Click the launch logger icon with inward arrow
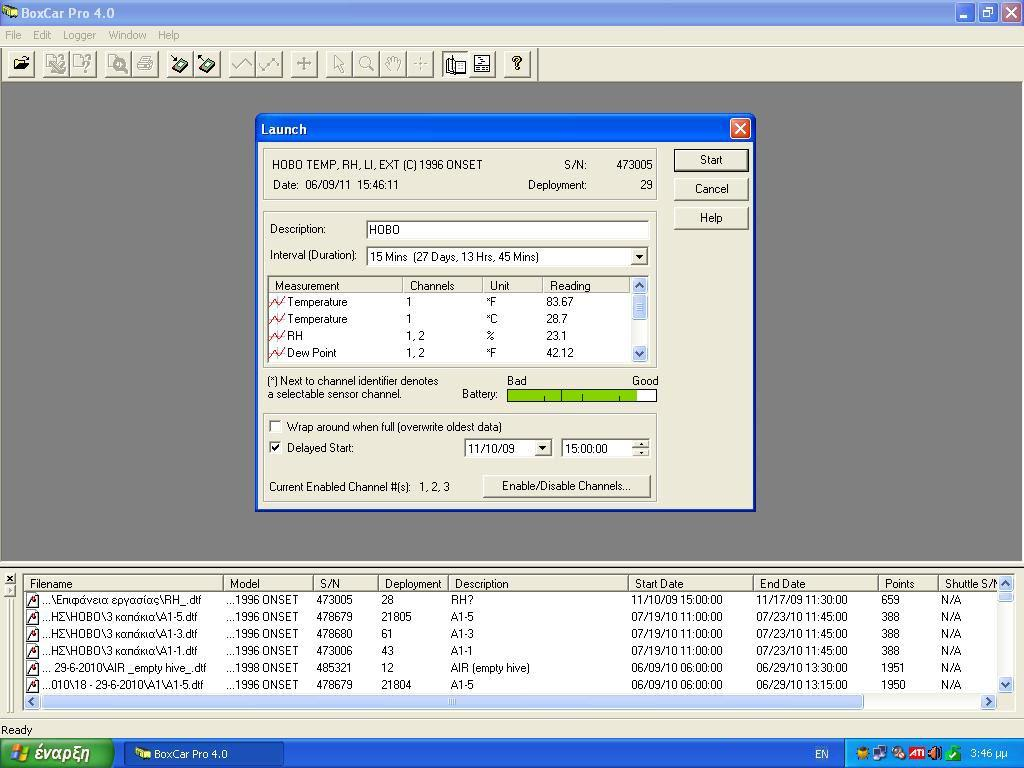 pyautogui.click(x=179, y=64)
